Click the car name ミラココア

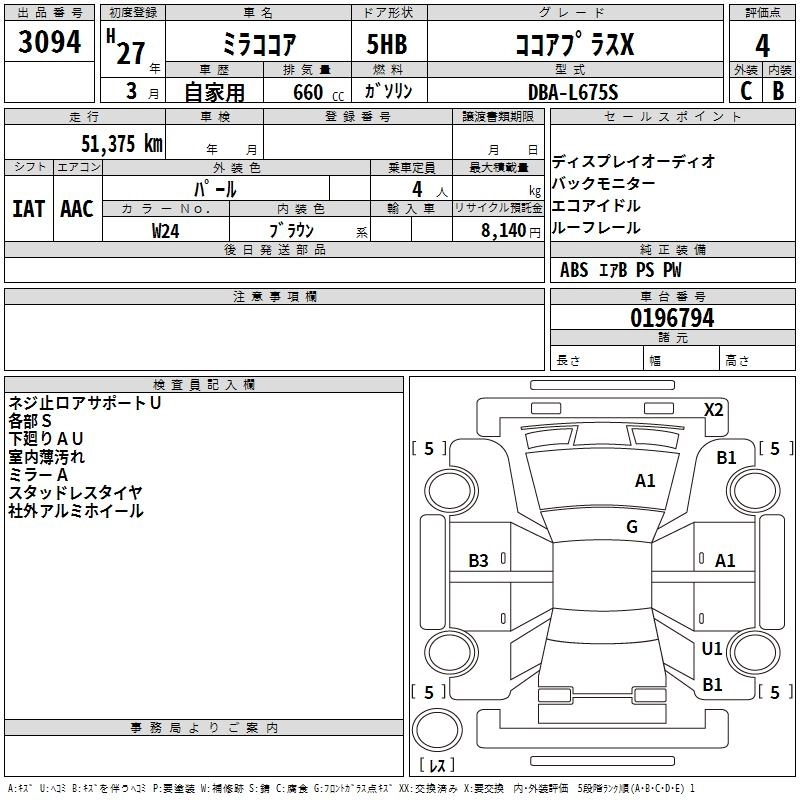point(256,45)
